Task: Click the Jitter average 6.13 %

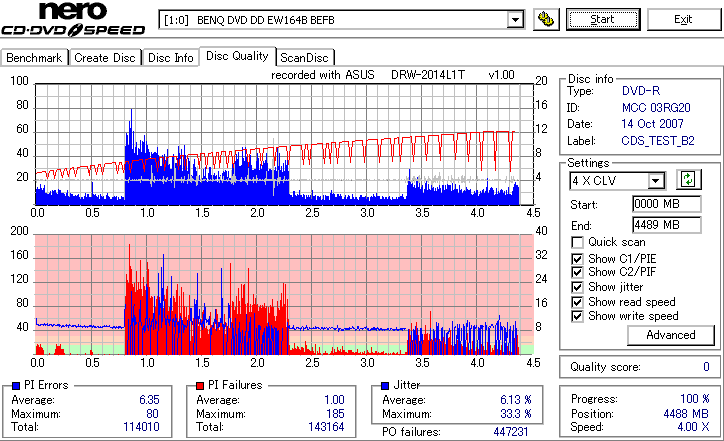Action: coord(516,400)
